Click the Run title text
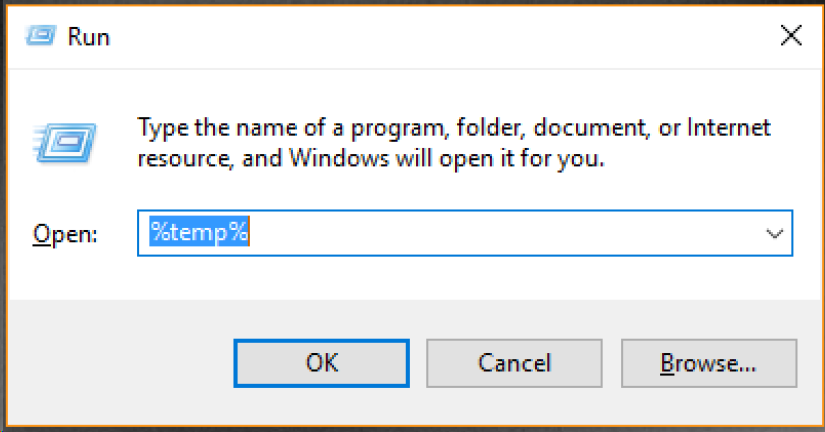This screenshot has width=825, height=432. click(x=88, y=37)
